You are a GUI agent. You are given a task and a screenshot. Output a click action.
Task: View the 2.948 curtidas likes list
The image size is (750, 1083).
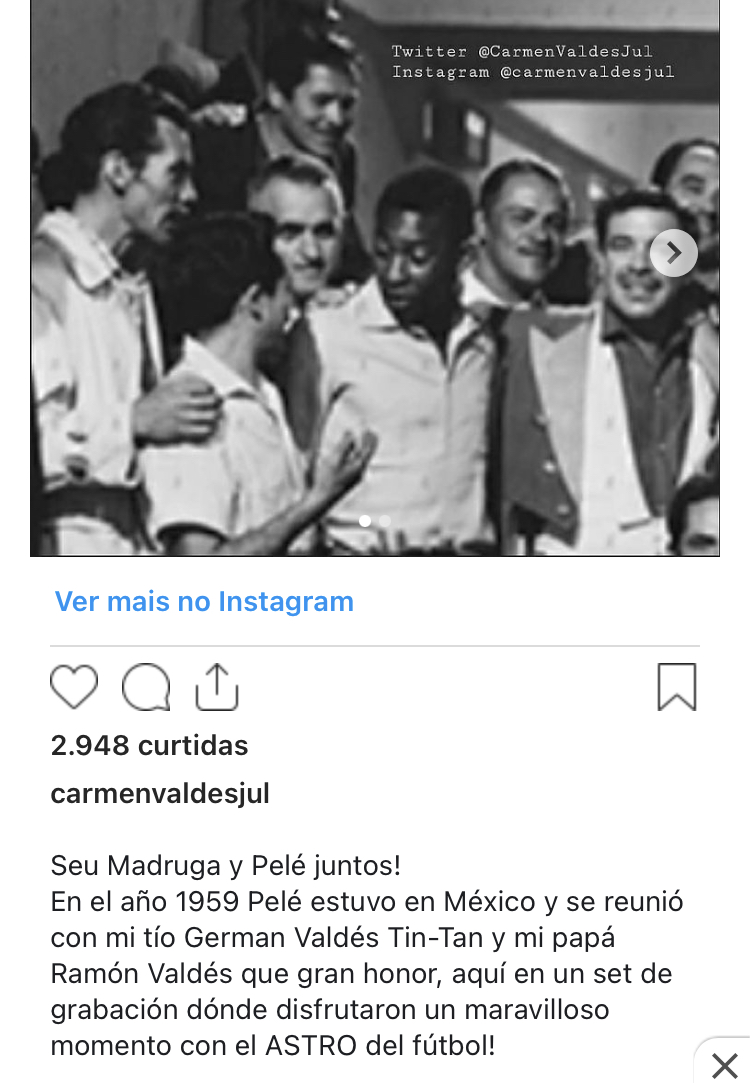[149, 745]
